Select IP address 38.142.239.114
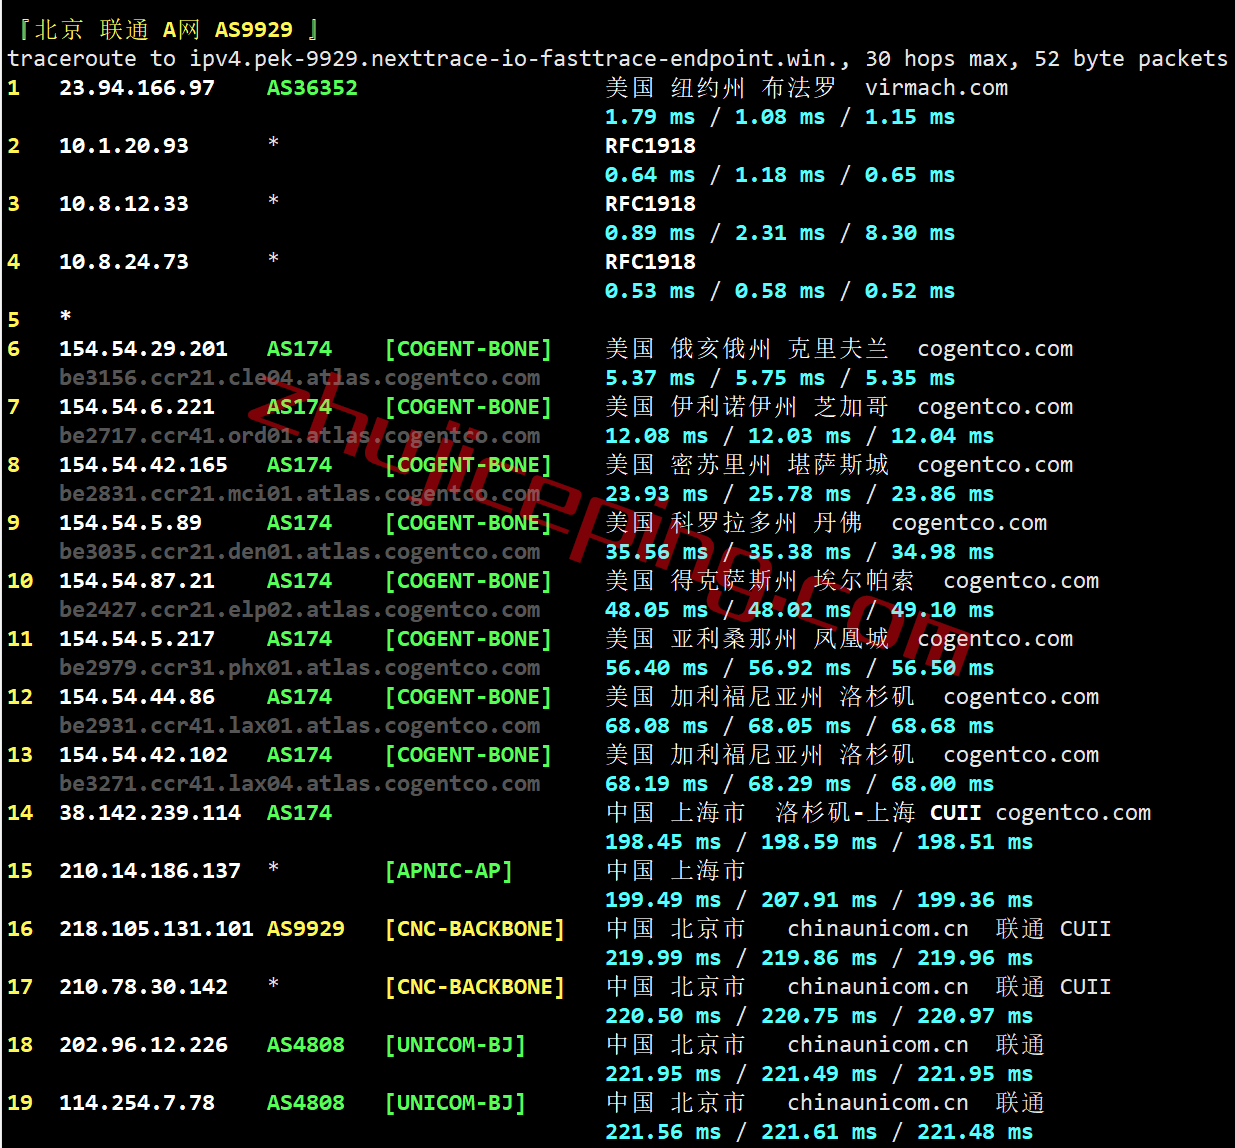 [150, 813]
